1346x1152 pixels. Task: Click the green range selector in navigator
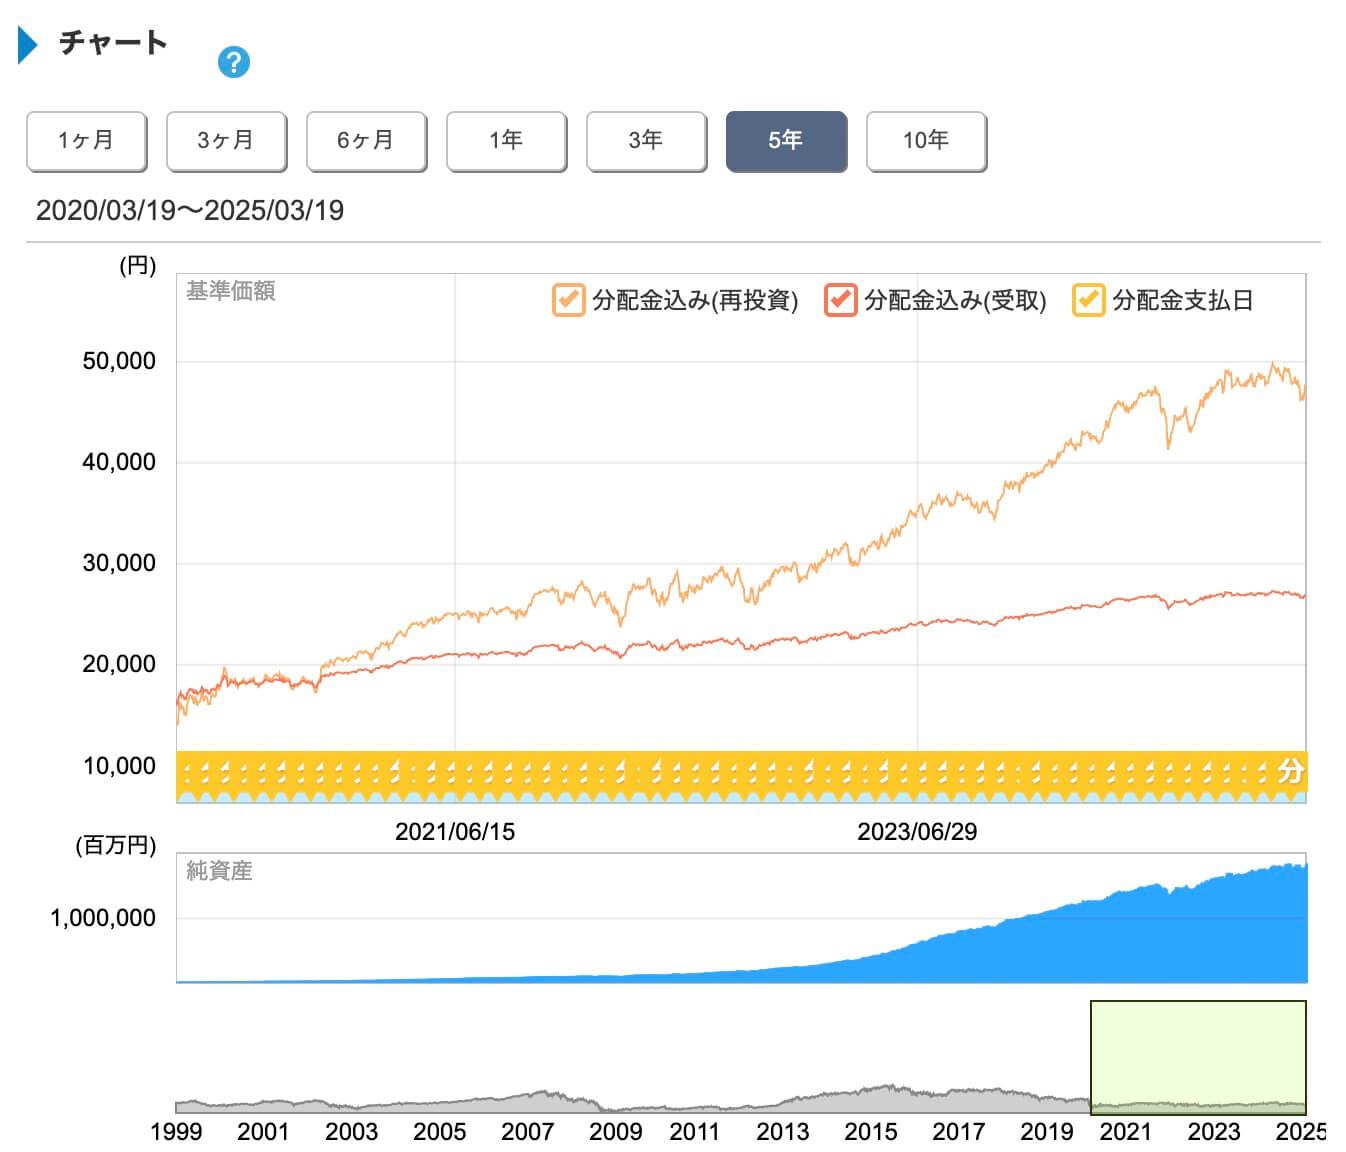coord(1198,1057)
